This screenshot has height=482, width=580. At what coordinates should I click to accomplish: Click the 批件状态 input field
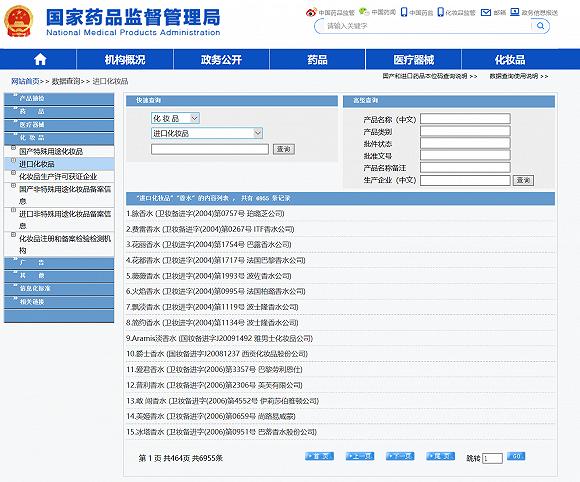coord(465,143)
